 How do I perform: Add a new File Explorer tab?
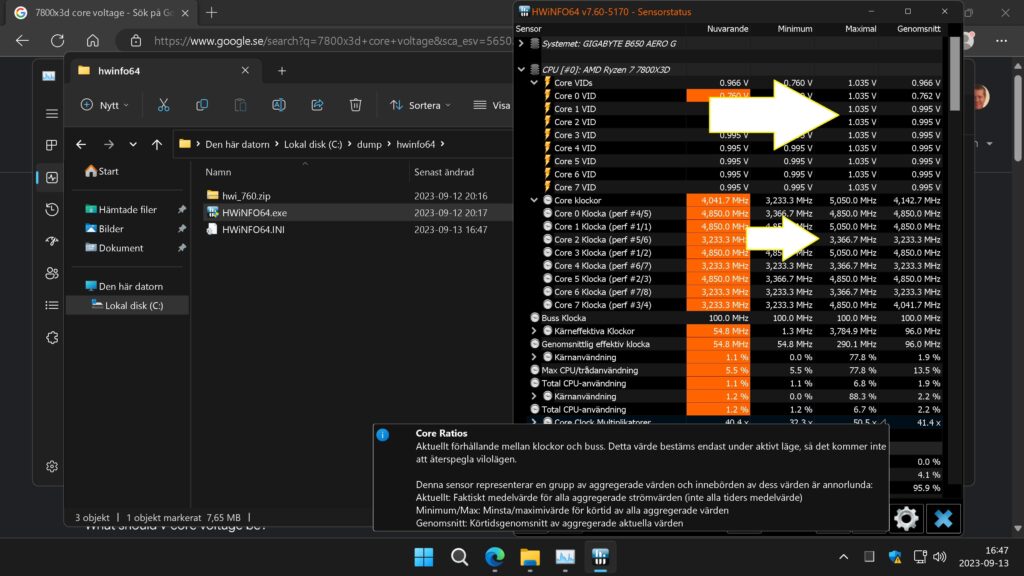(281, 71)
